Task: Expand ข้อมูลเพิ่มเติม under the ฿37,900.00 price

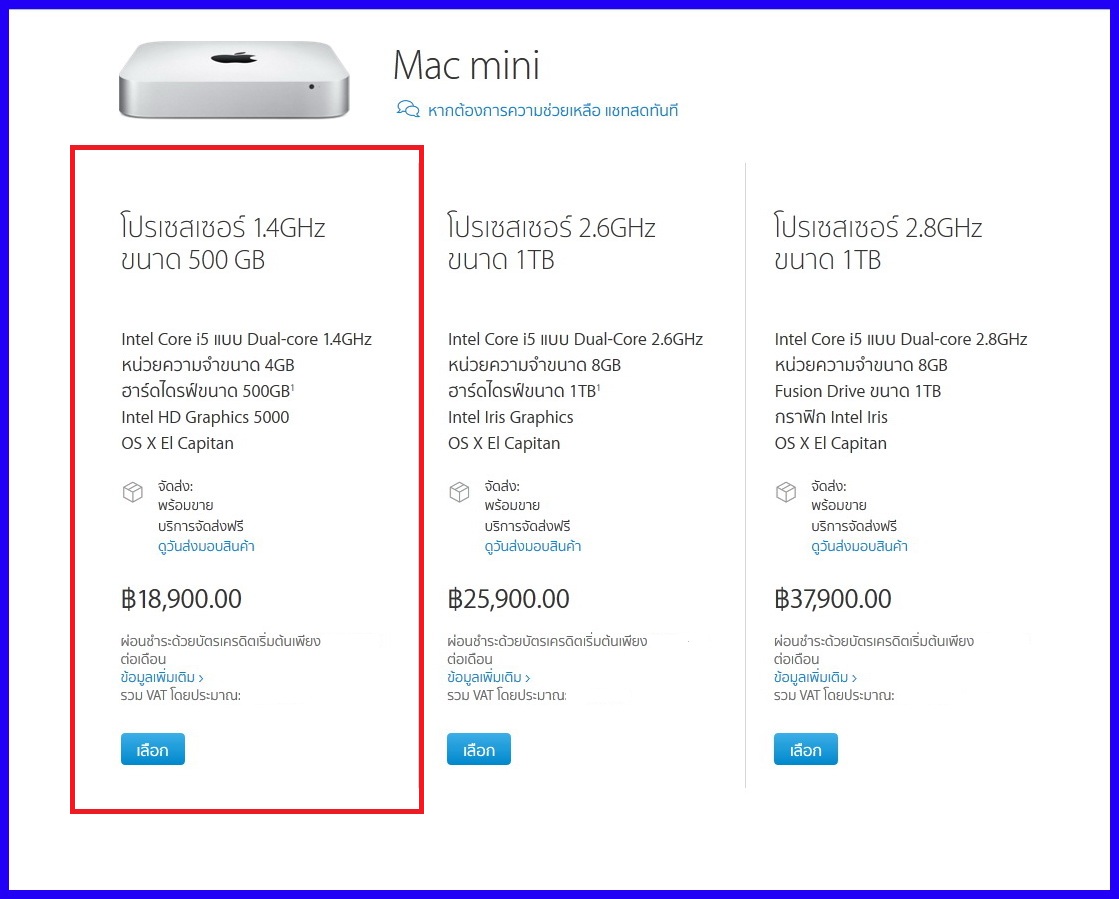Action: click(815, 677)
